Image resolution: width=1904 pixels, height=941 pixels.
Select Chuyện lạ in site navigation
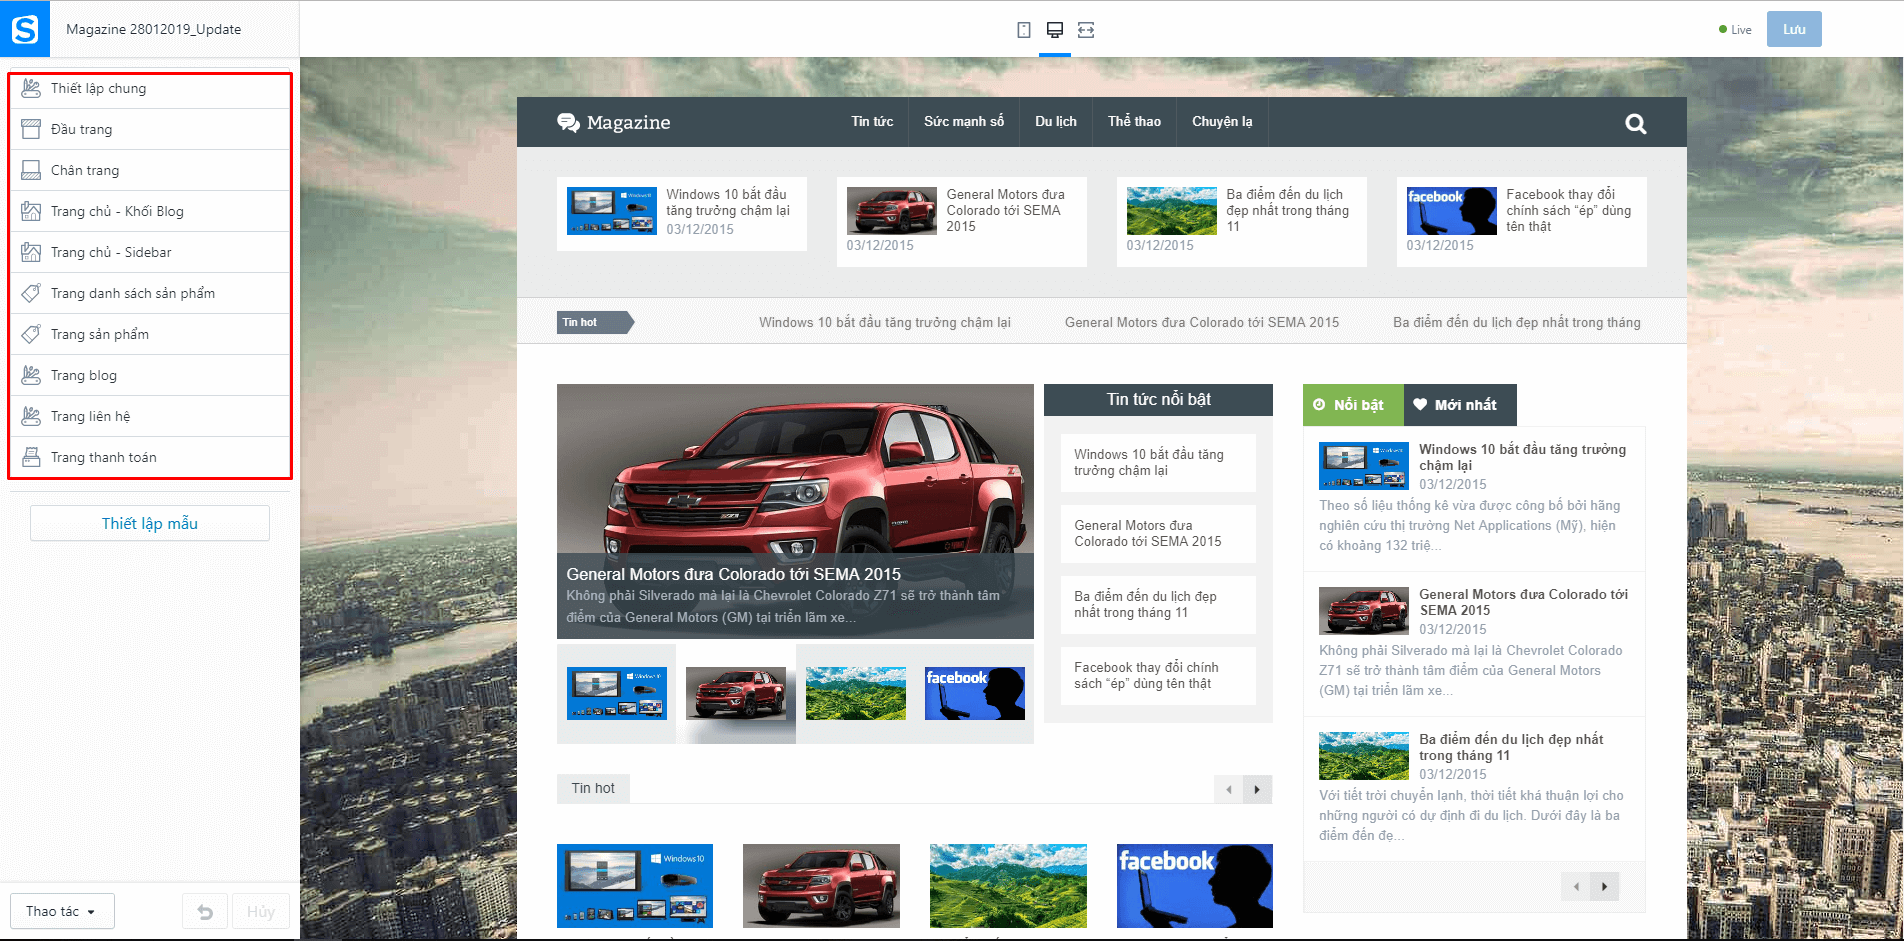pos(1222,122)
